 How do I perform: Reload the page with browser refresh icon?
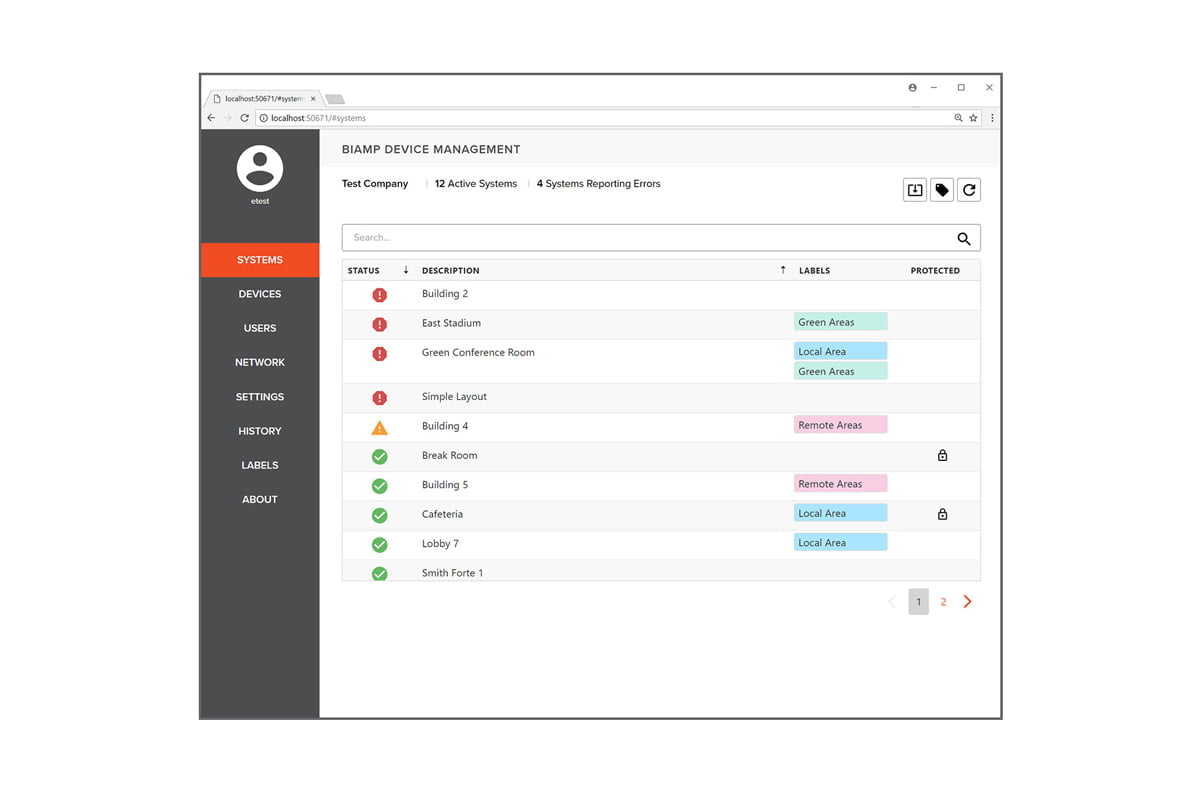tap(244, 118)
